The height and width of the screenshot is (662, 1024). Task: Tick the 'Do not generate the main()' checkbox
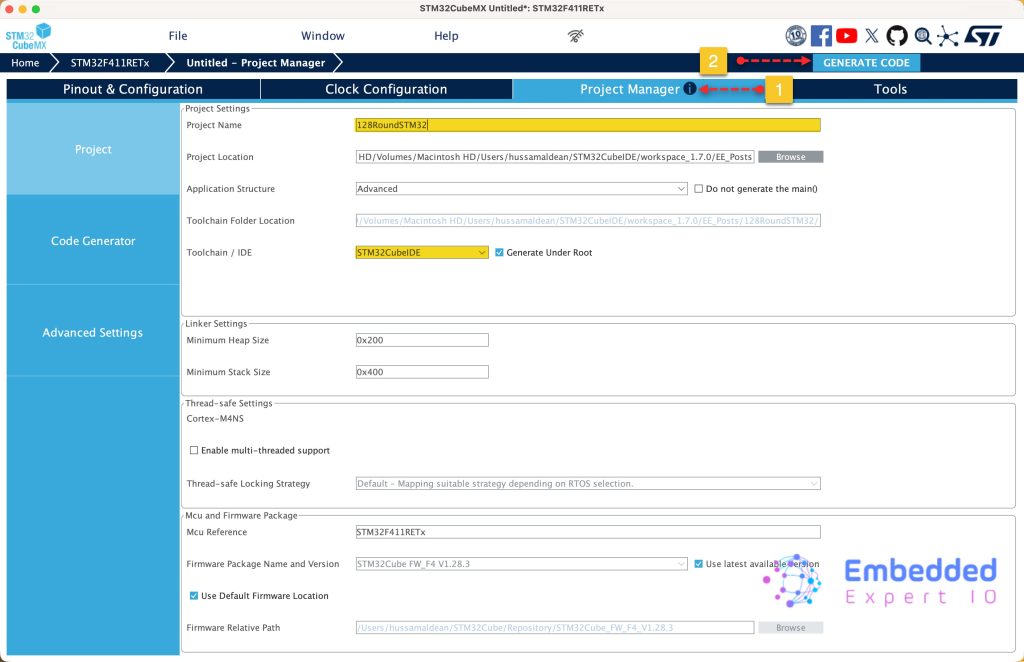pyautogui.click(x=699, y=189)
